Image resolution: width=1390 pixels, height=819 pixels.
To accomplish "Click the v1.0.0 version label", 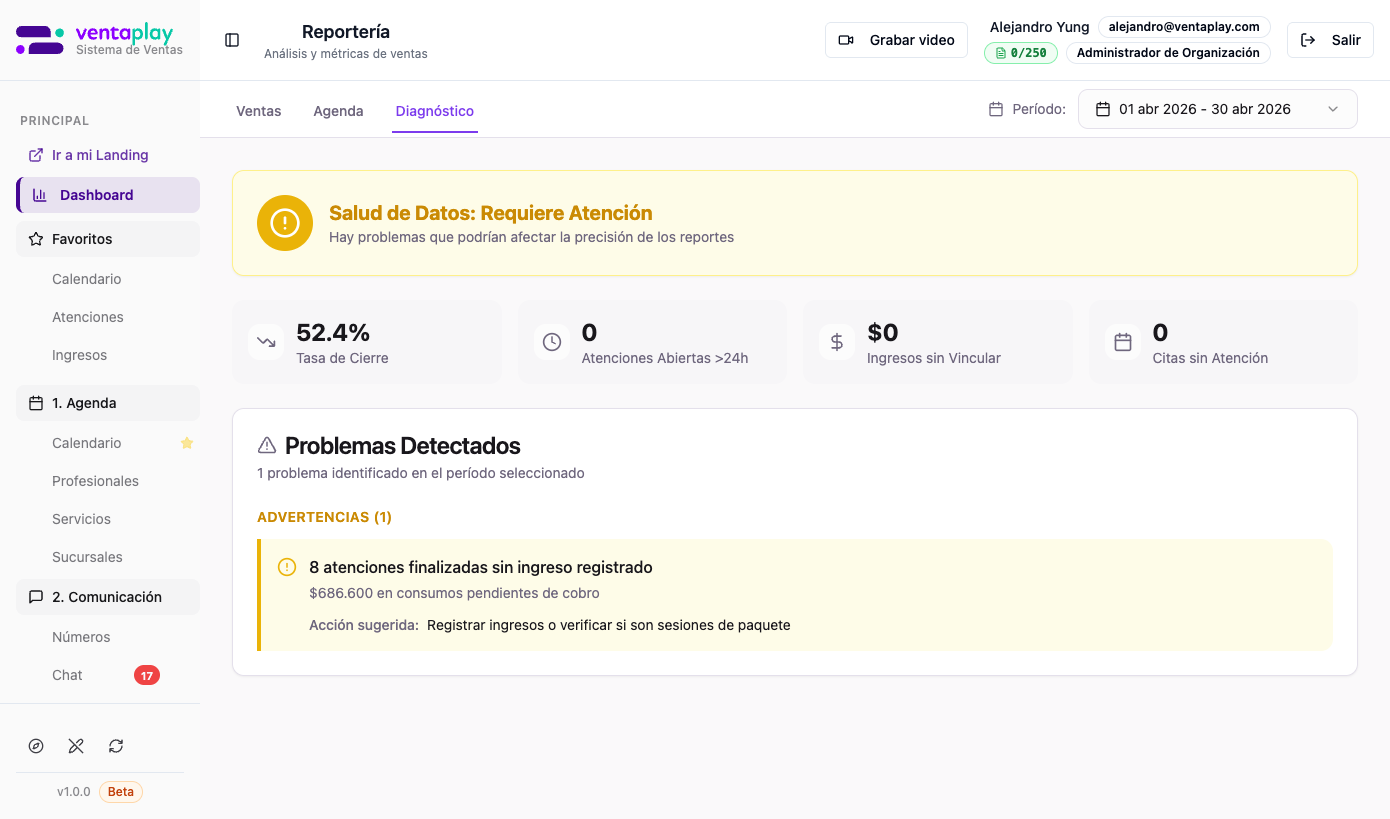I will pyautogui.click(x=73, y=792).
